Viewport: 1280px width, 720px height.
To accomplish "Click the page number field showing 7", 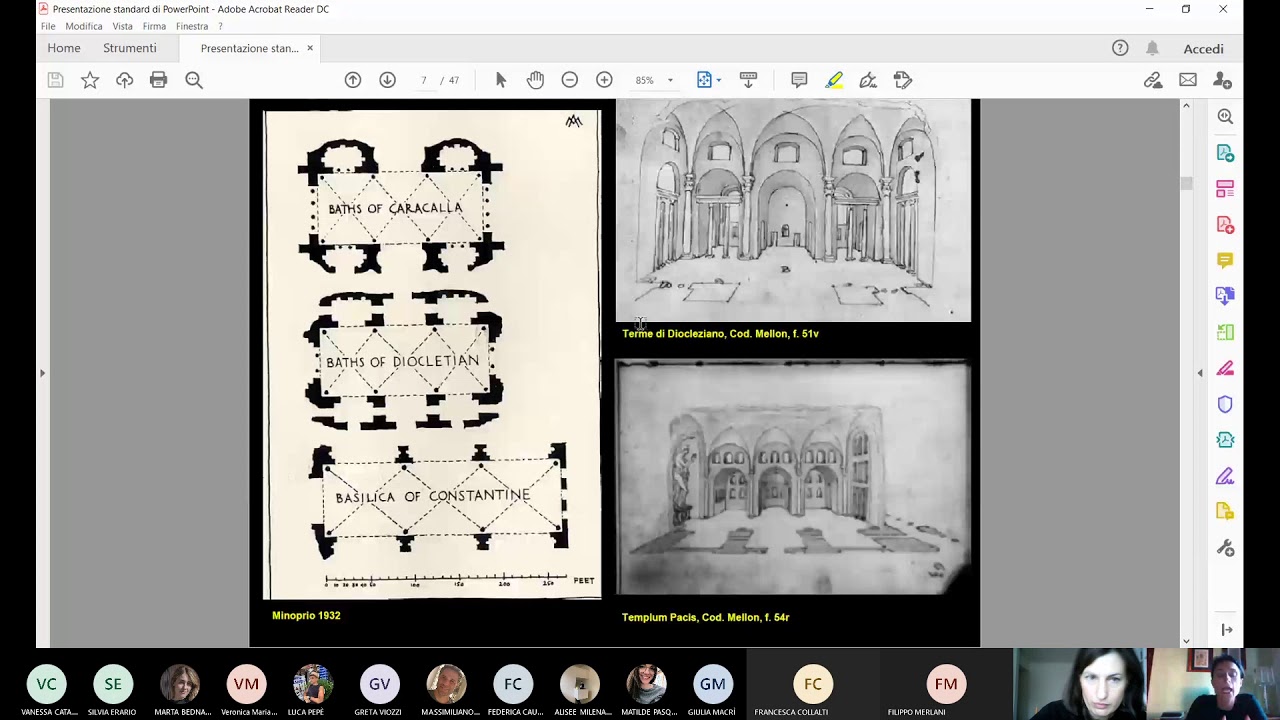I will [423, 80].
